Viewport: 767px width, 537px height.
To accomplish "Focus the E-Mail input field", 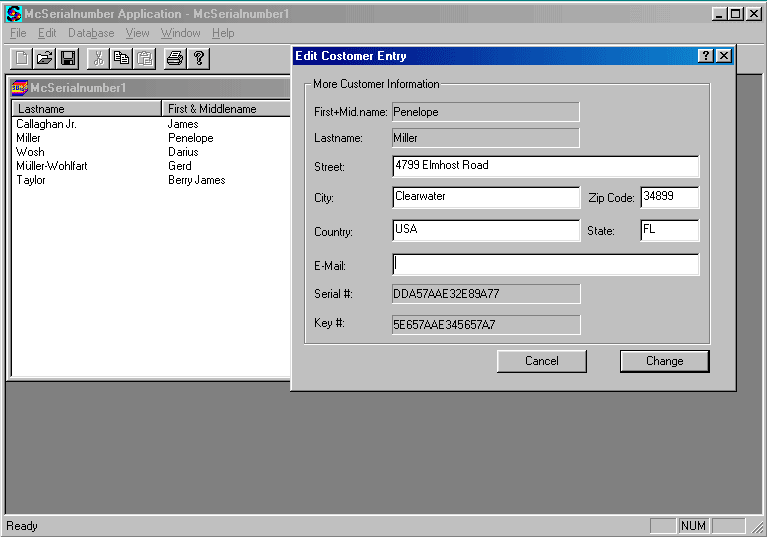I will 546,265.
